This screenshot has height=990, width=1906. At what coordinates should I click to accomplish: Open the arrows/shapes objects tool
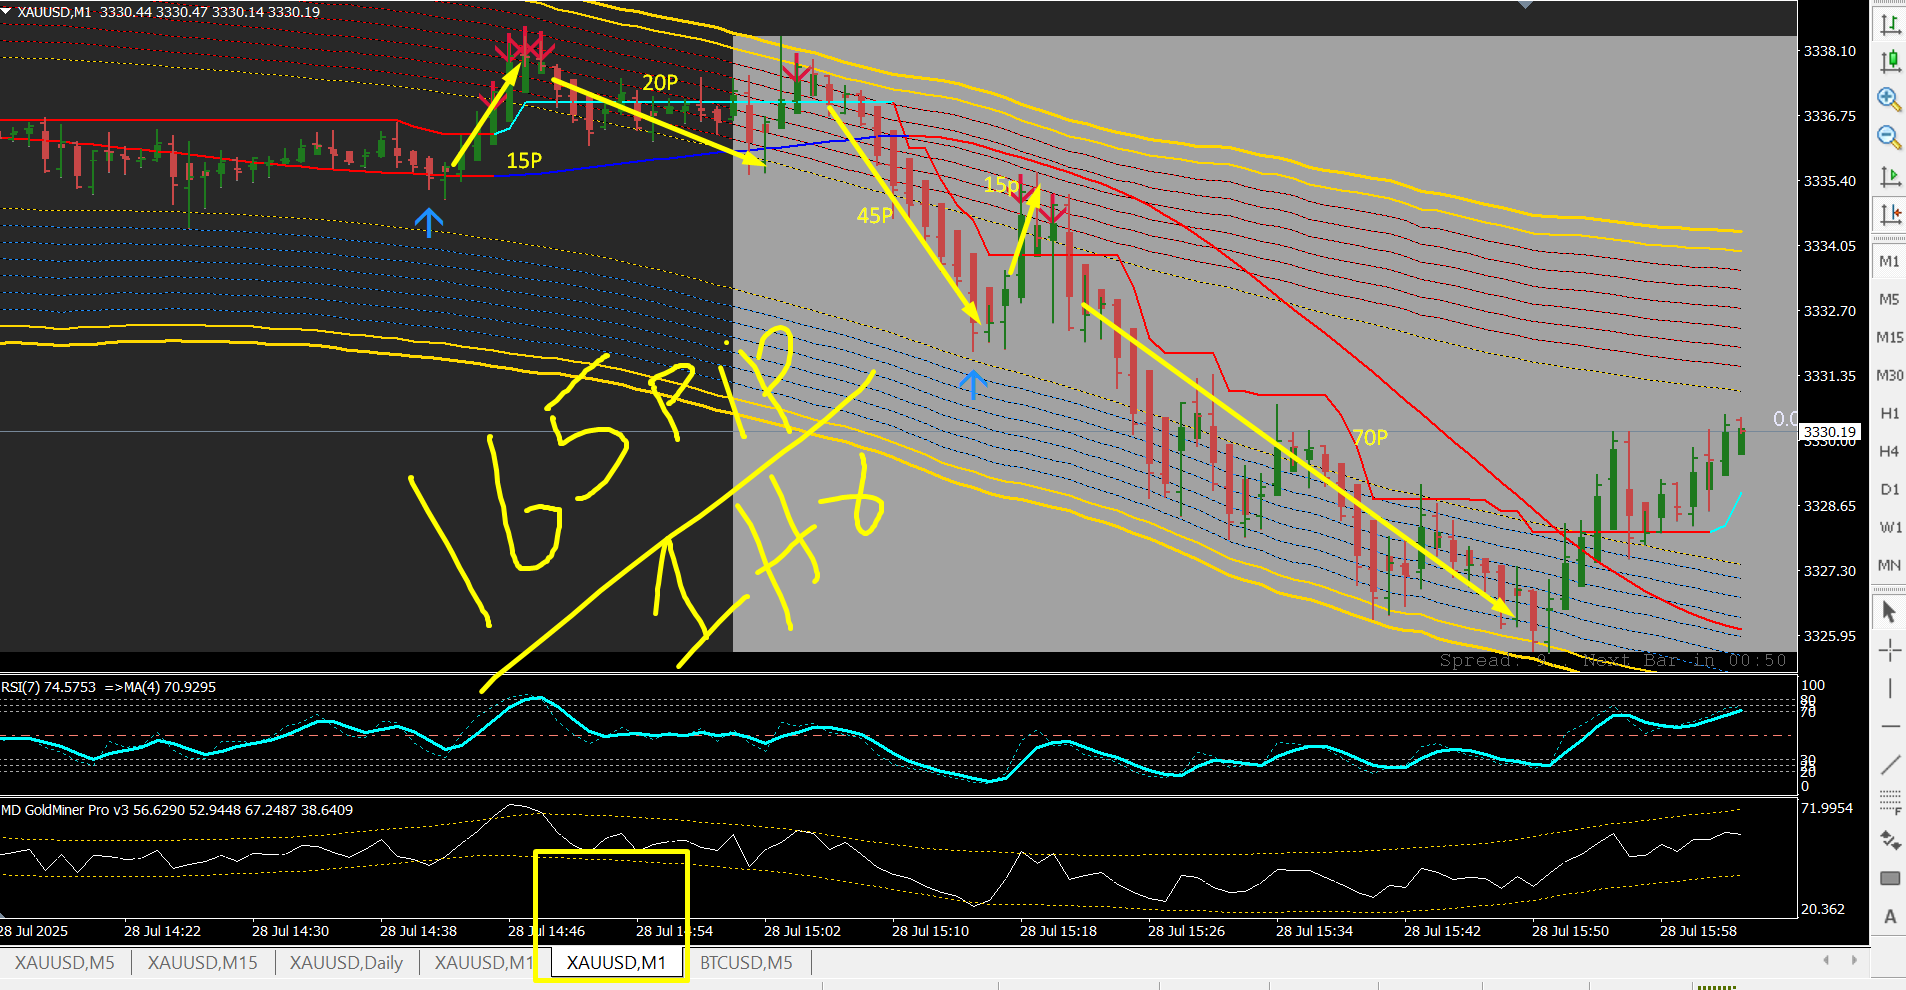pos(1889,840)
